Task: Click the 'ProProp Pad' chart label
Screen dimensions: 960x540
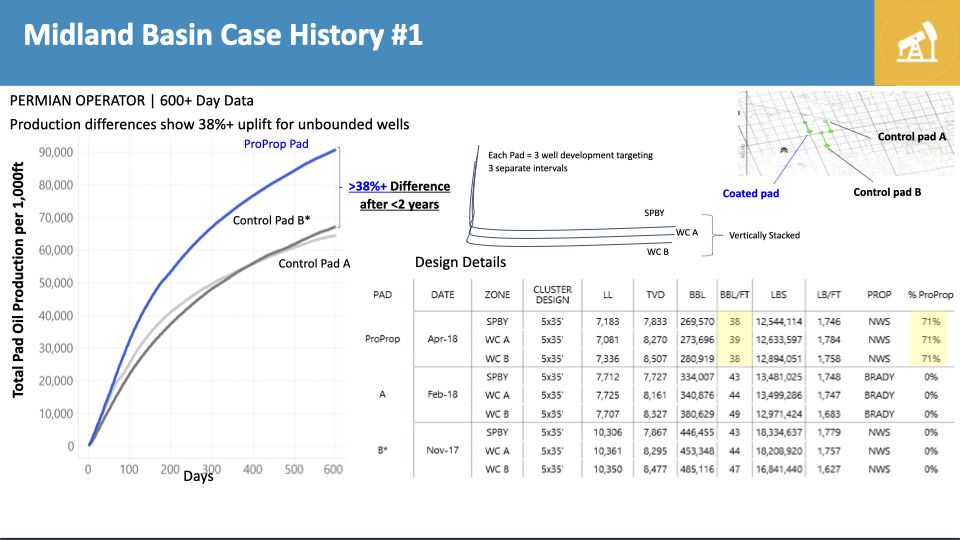Action: click(x=276, y=144)
